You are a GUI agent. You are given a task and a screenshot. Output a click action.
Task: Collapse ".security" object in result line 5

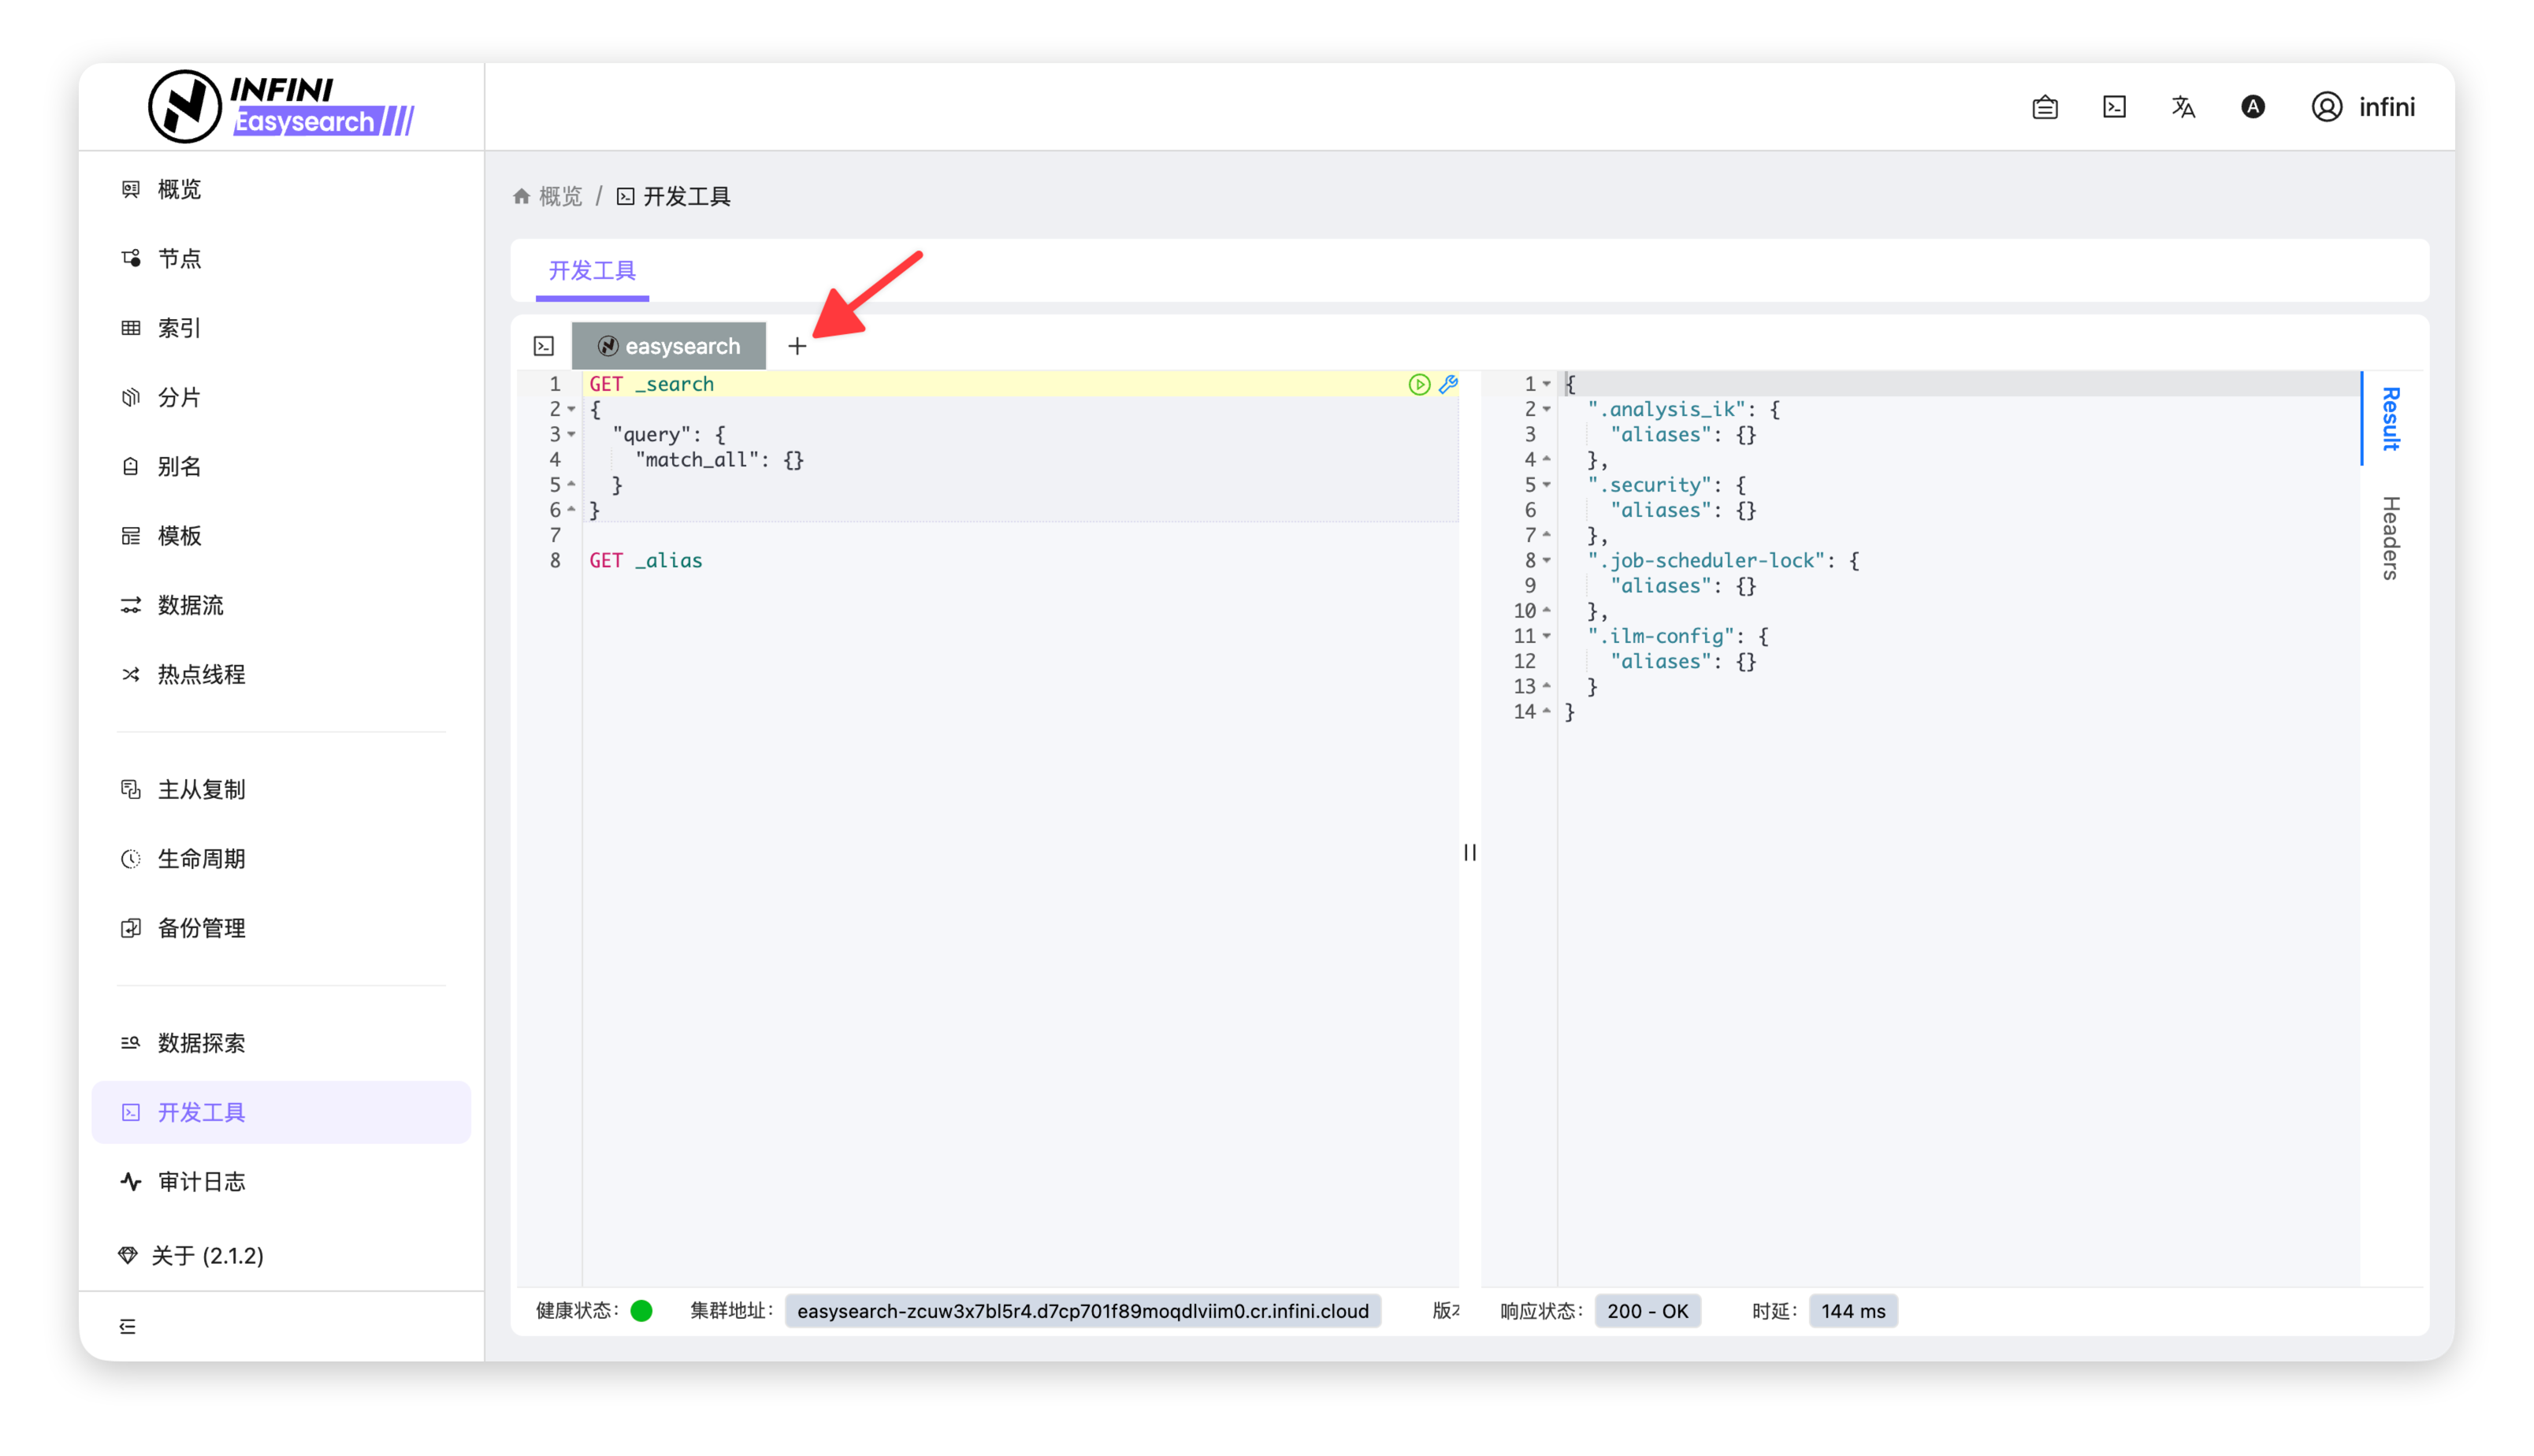click(1547, 485)
